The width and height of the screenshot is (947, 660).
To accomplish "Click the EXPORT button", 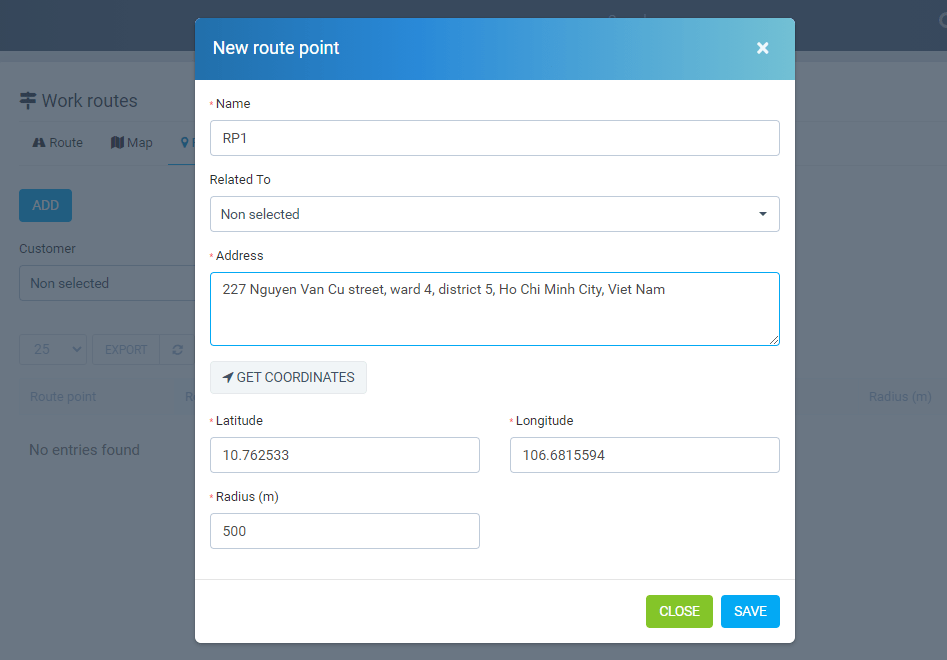I will click(126, 350).
